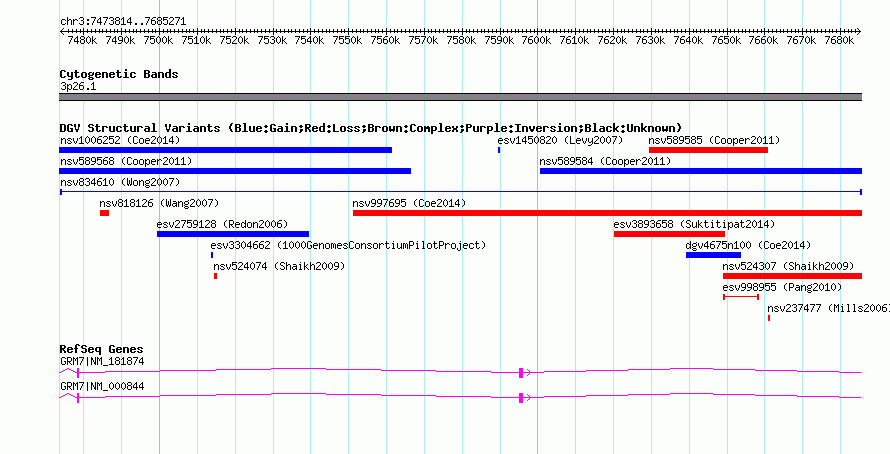
Task: Click the nsv1006252 (Coe2014) label
Action: click(120, 140)
